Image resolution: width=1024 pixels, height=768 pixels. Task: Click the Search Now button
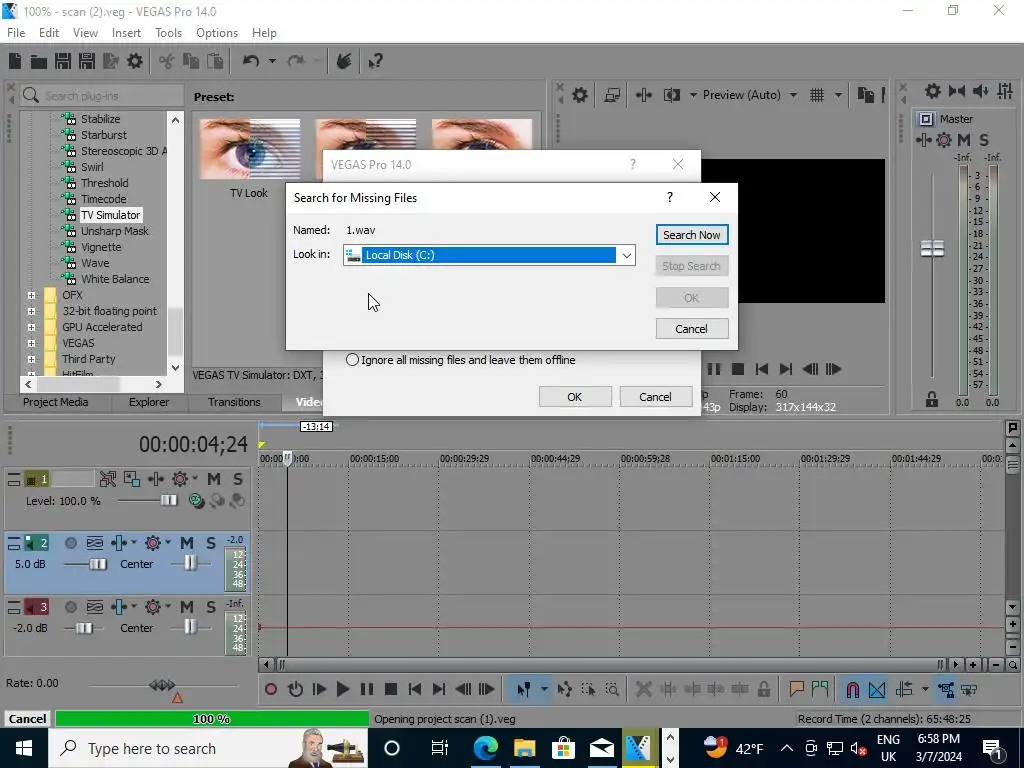tap(692, 235)
